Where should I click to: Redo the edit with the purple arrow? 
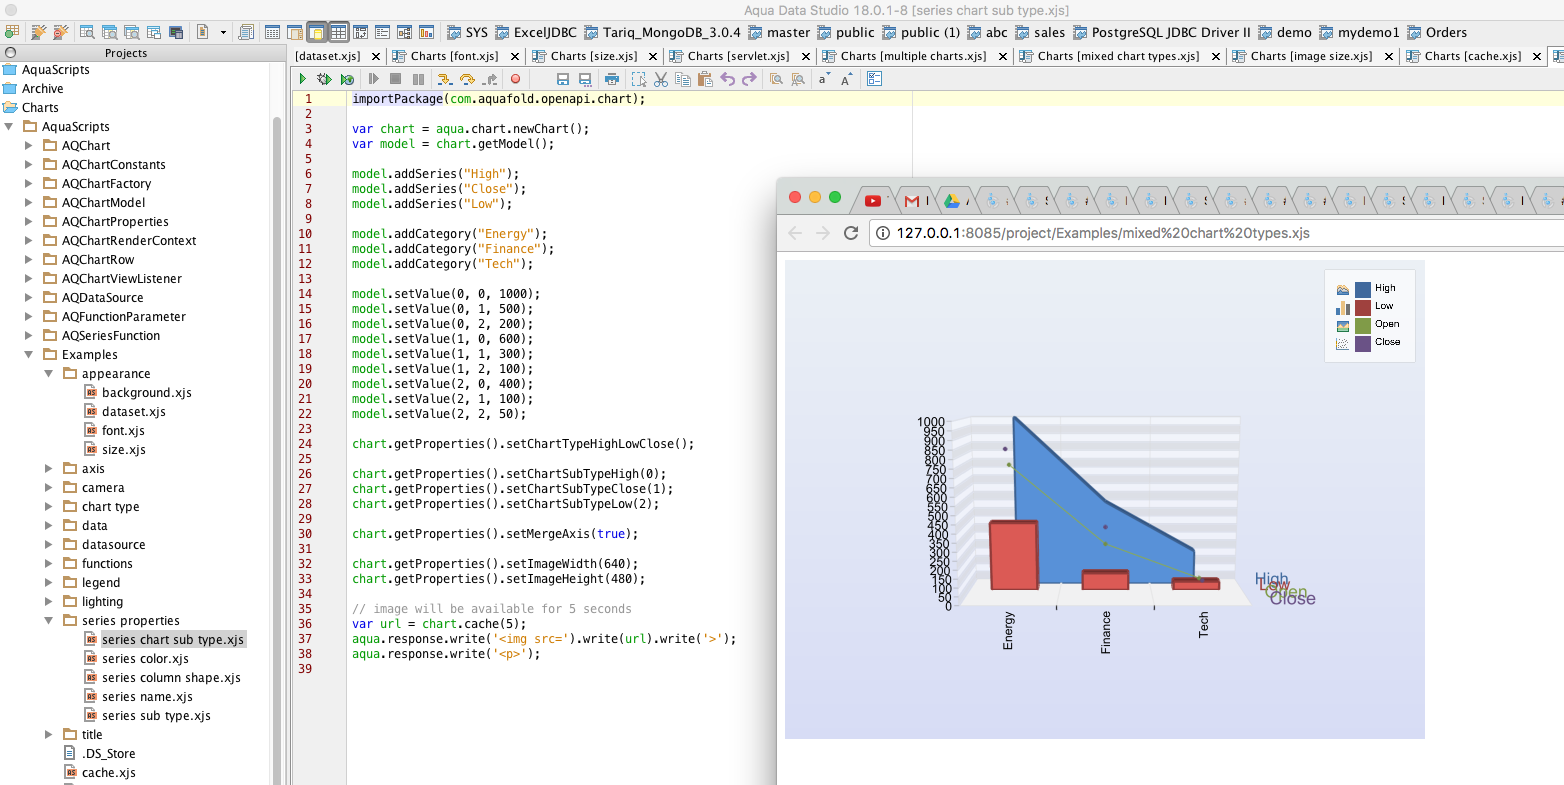tap(750, 79)
